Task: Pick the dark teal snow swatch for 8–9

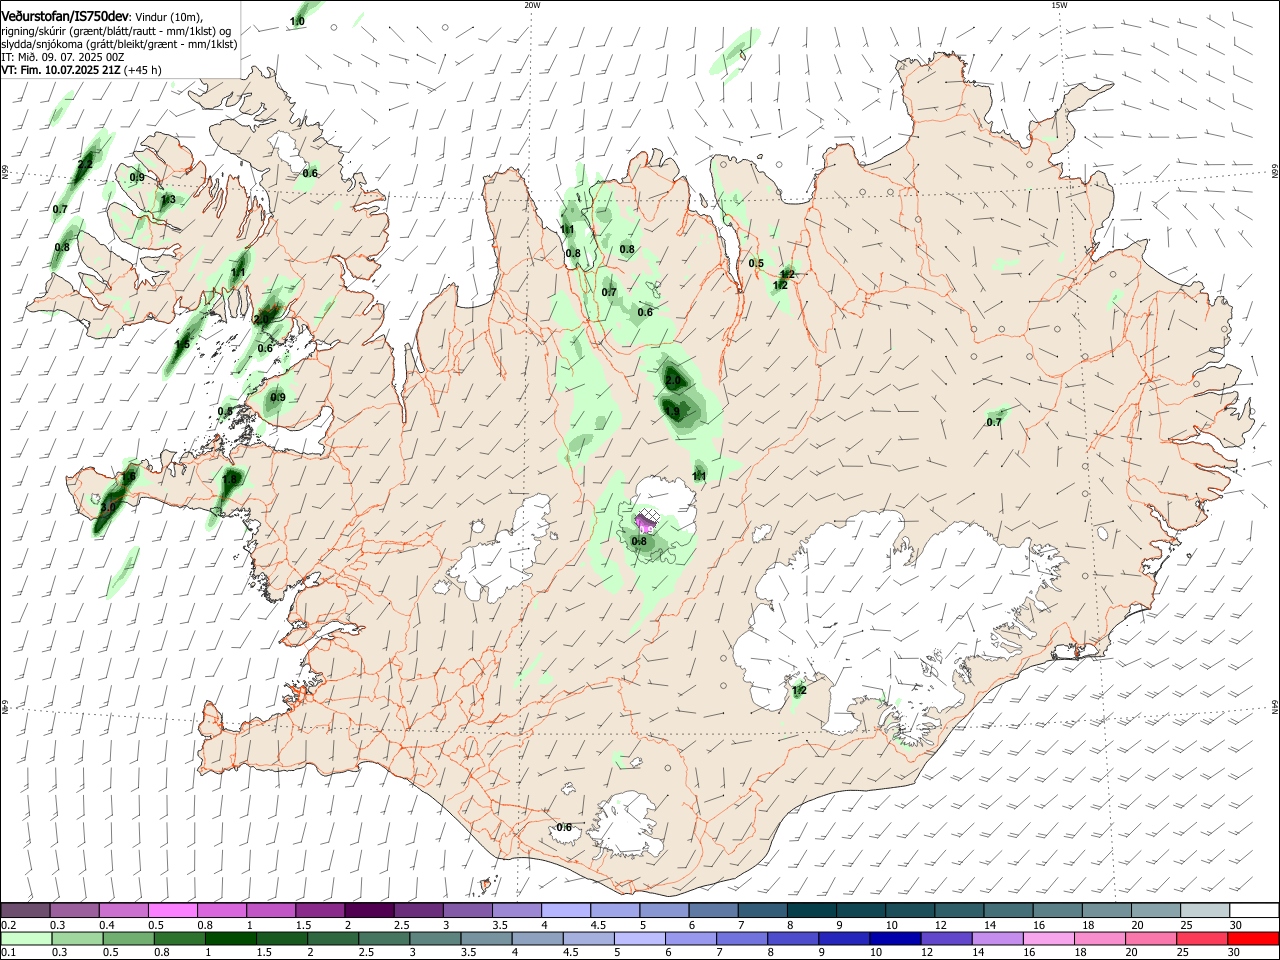Action: 813,910
